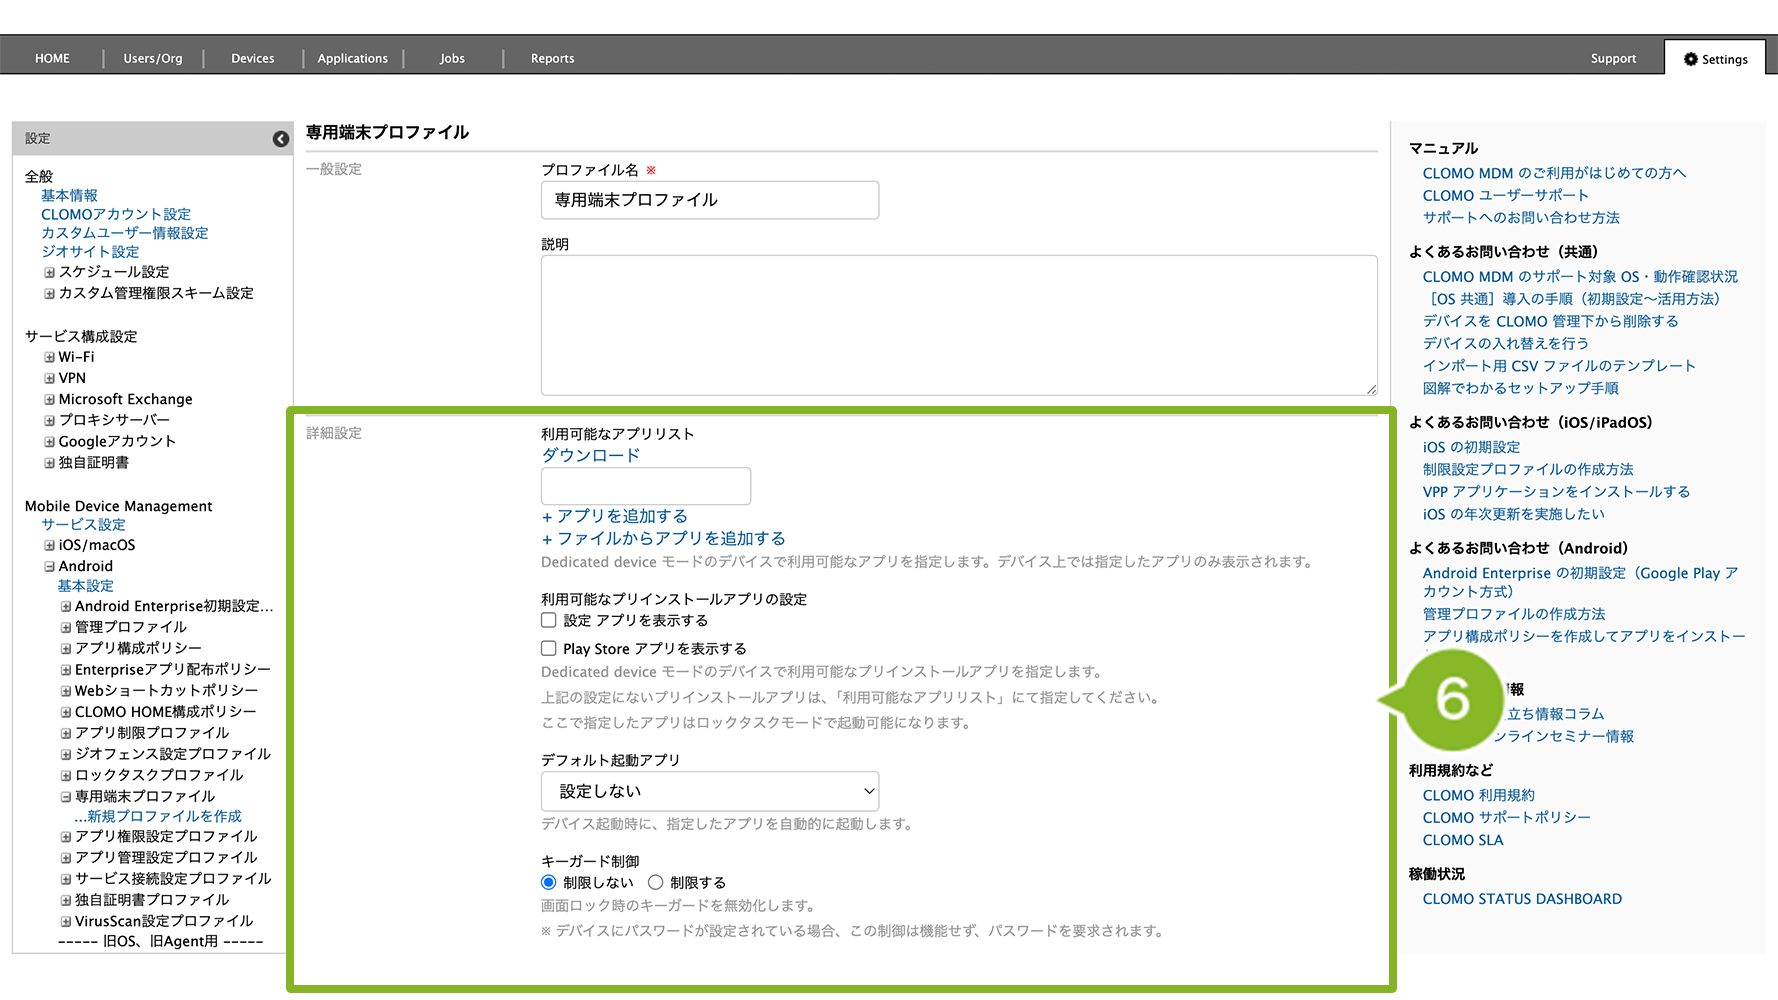Image resolution: width=1778 pixels, height=1000 pixels.
Task: Collapse 専用端末プロファイル tree node
Action: [66, 797]
